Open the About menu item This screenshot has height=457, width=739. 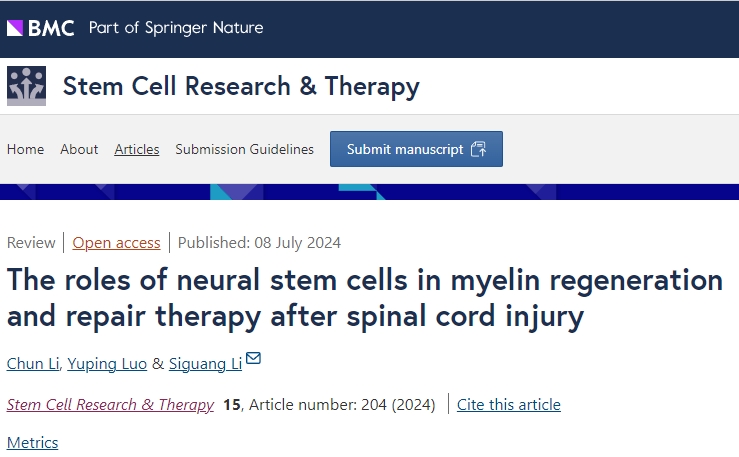(x=79, y=149)
